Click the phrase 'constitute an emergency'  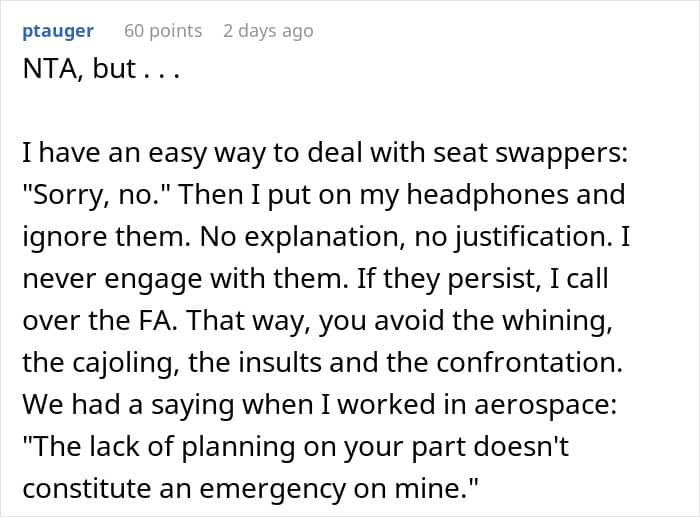(184, 488)
